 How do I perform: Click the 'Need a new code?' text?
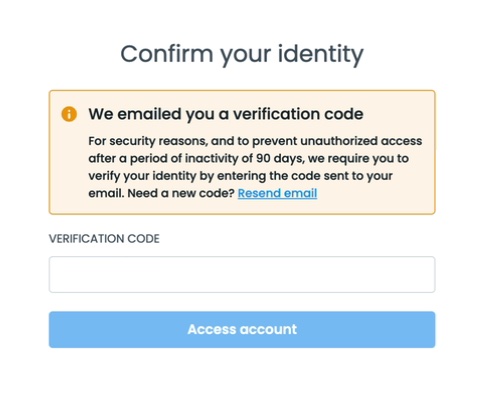(x=181, y=193)
